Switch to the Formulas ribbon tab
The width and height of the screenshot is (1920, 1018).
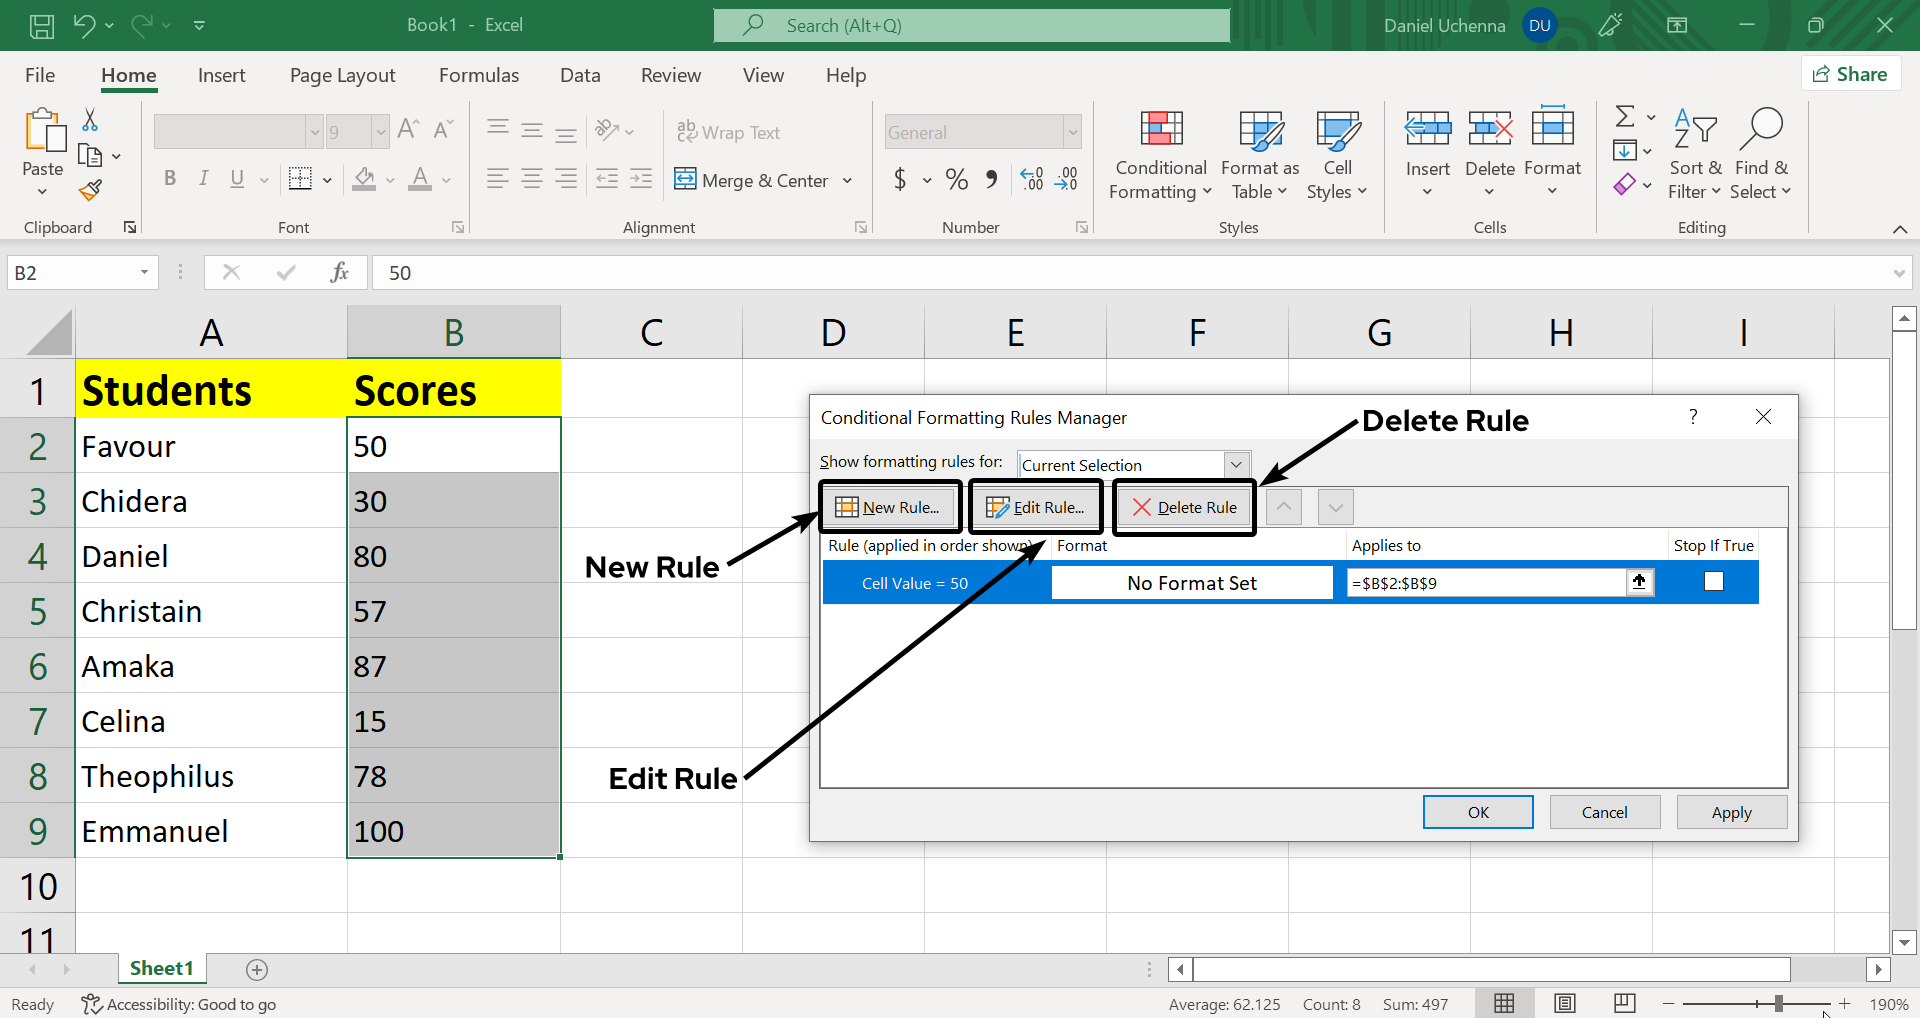tap(479, 75)
